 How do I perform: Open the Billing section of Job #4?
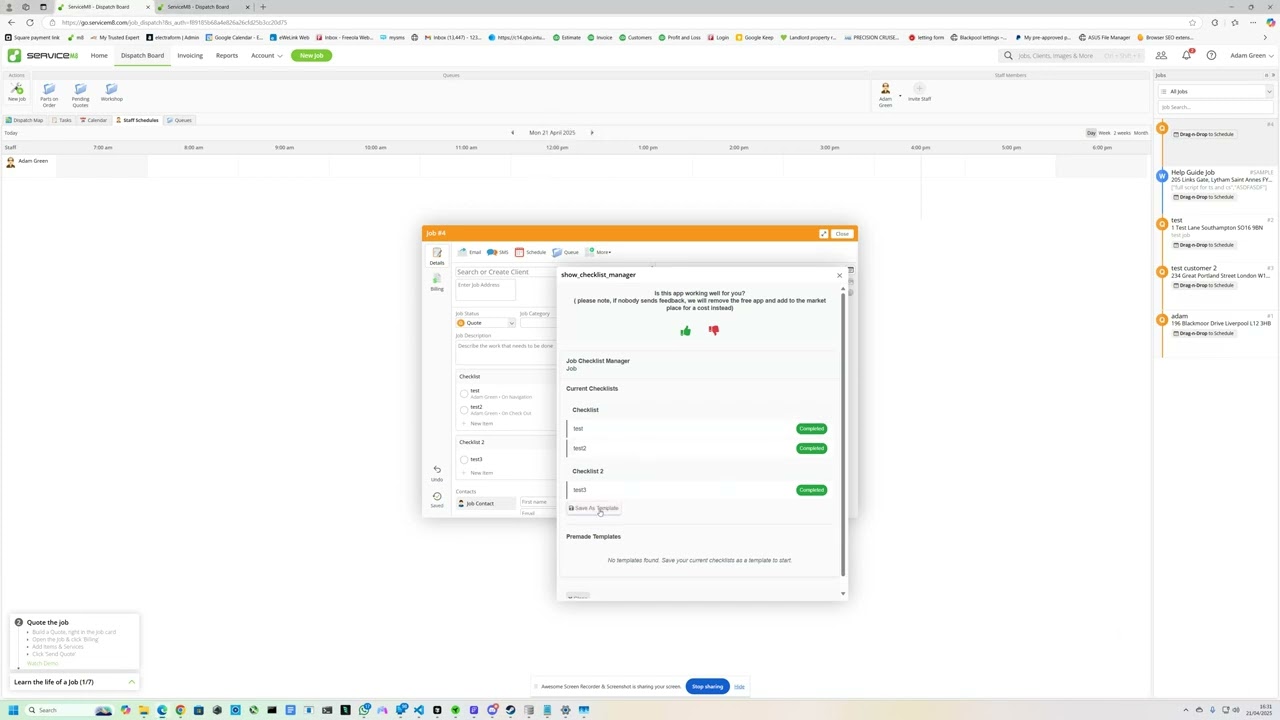(x=437, y=283)
